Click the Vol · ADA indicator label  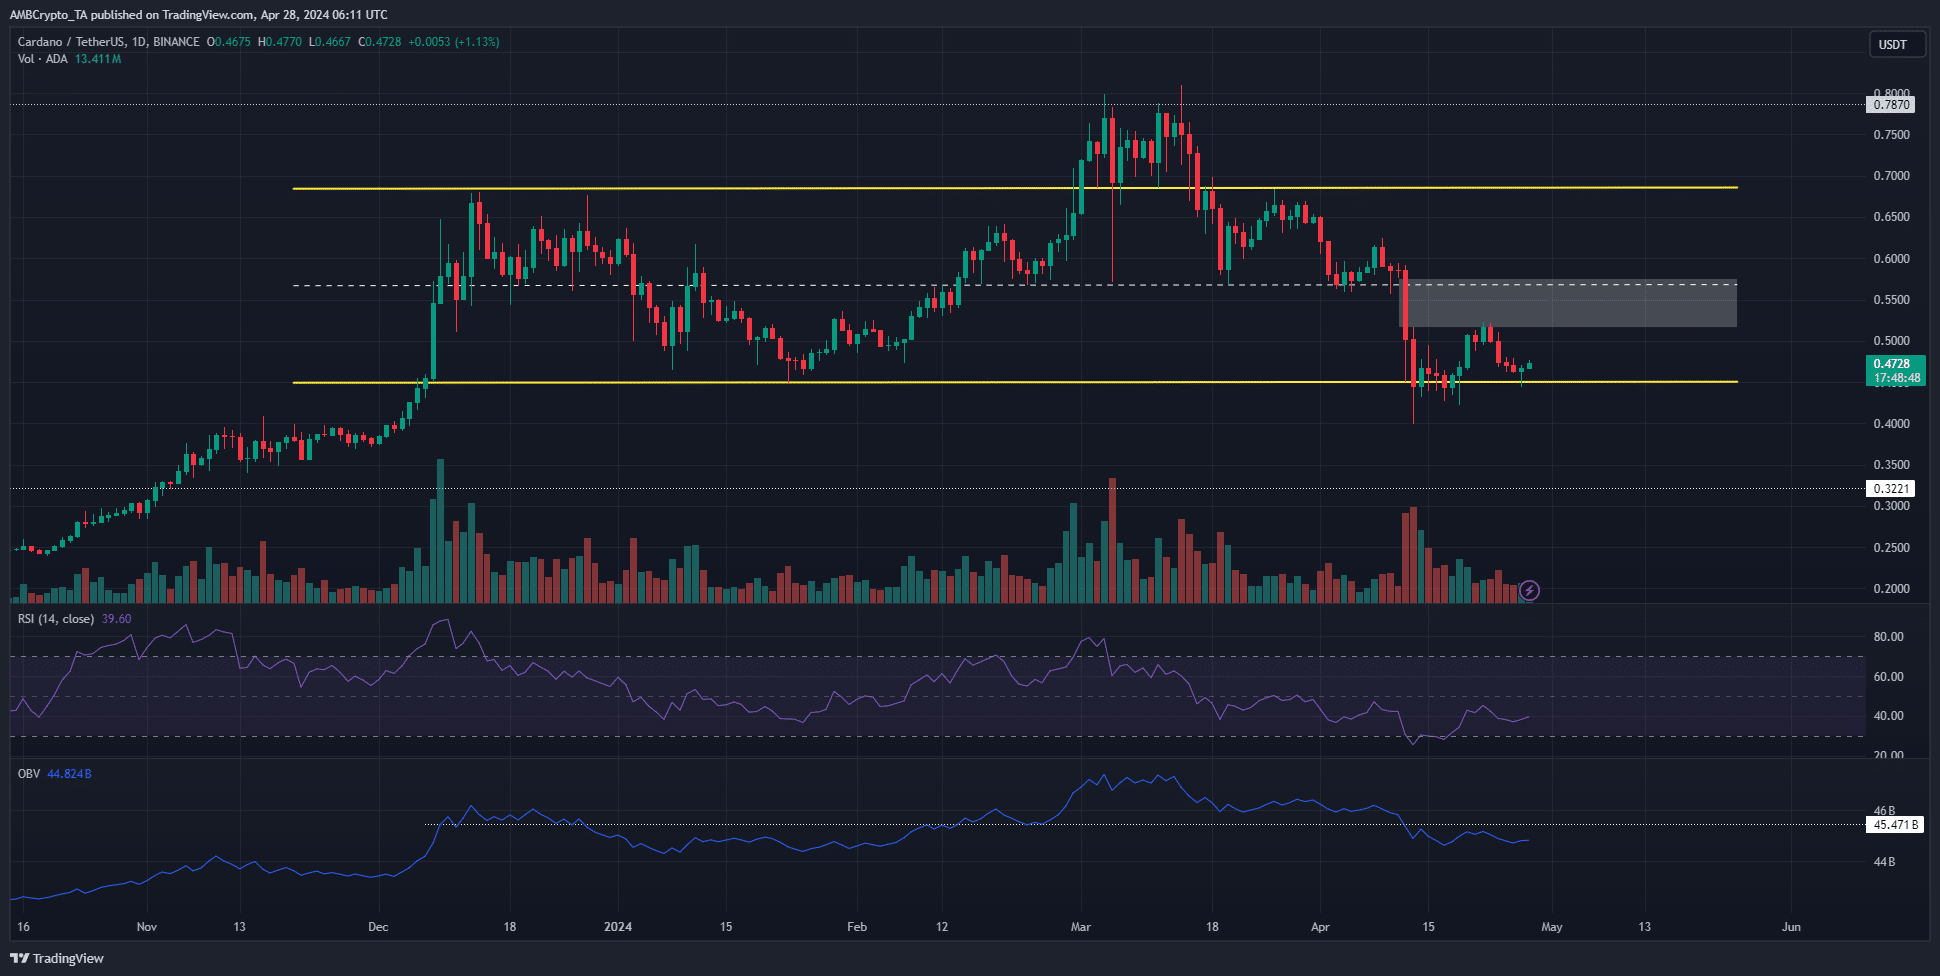(43, 59)
